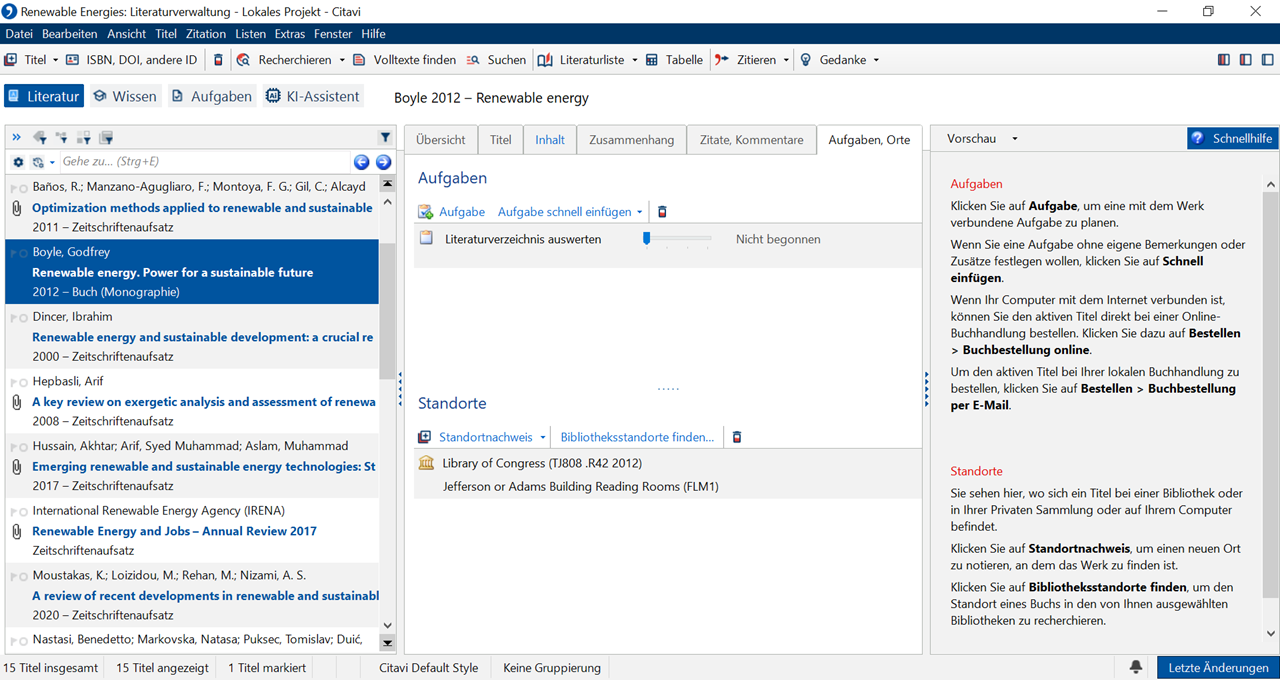Toggle flag marker on Hussain, Akhtar entry
The height and width of the screenshot is (680, 1280).
click(13, 447)
